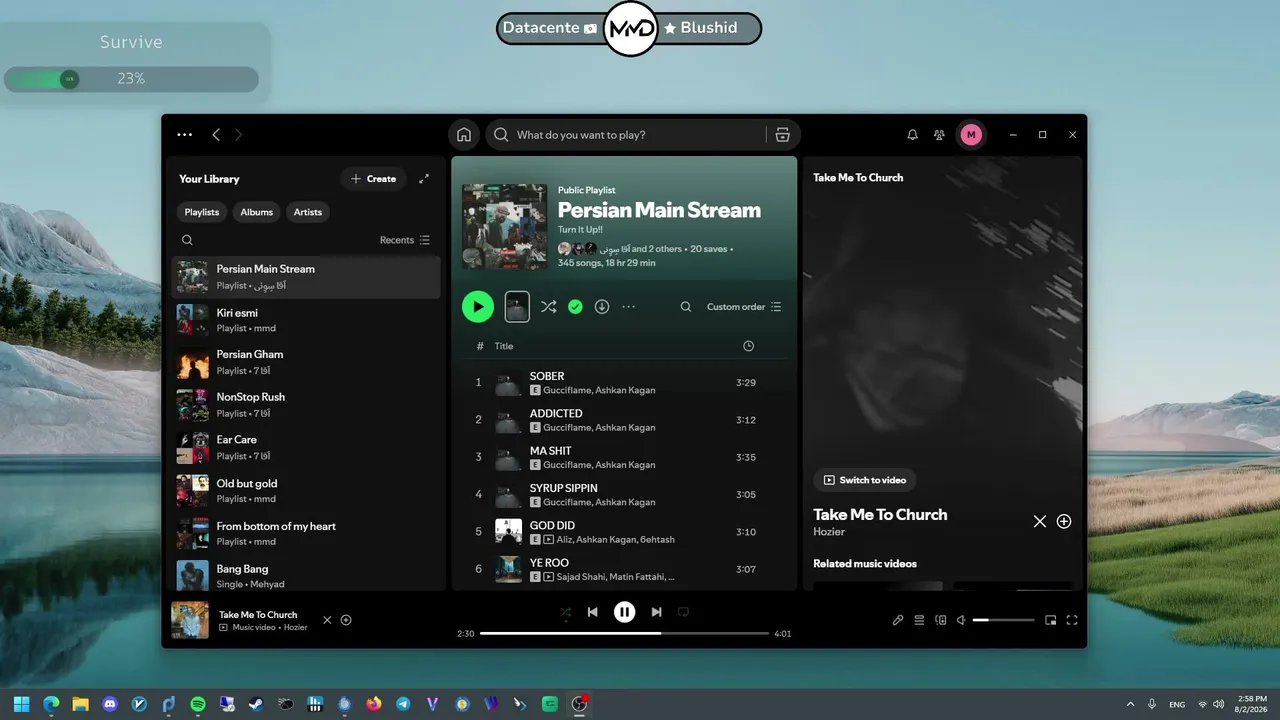
Task: Open more options for the playlist
Action: coord(628,307)
